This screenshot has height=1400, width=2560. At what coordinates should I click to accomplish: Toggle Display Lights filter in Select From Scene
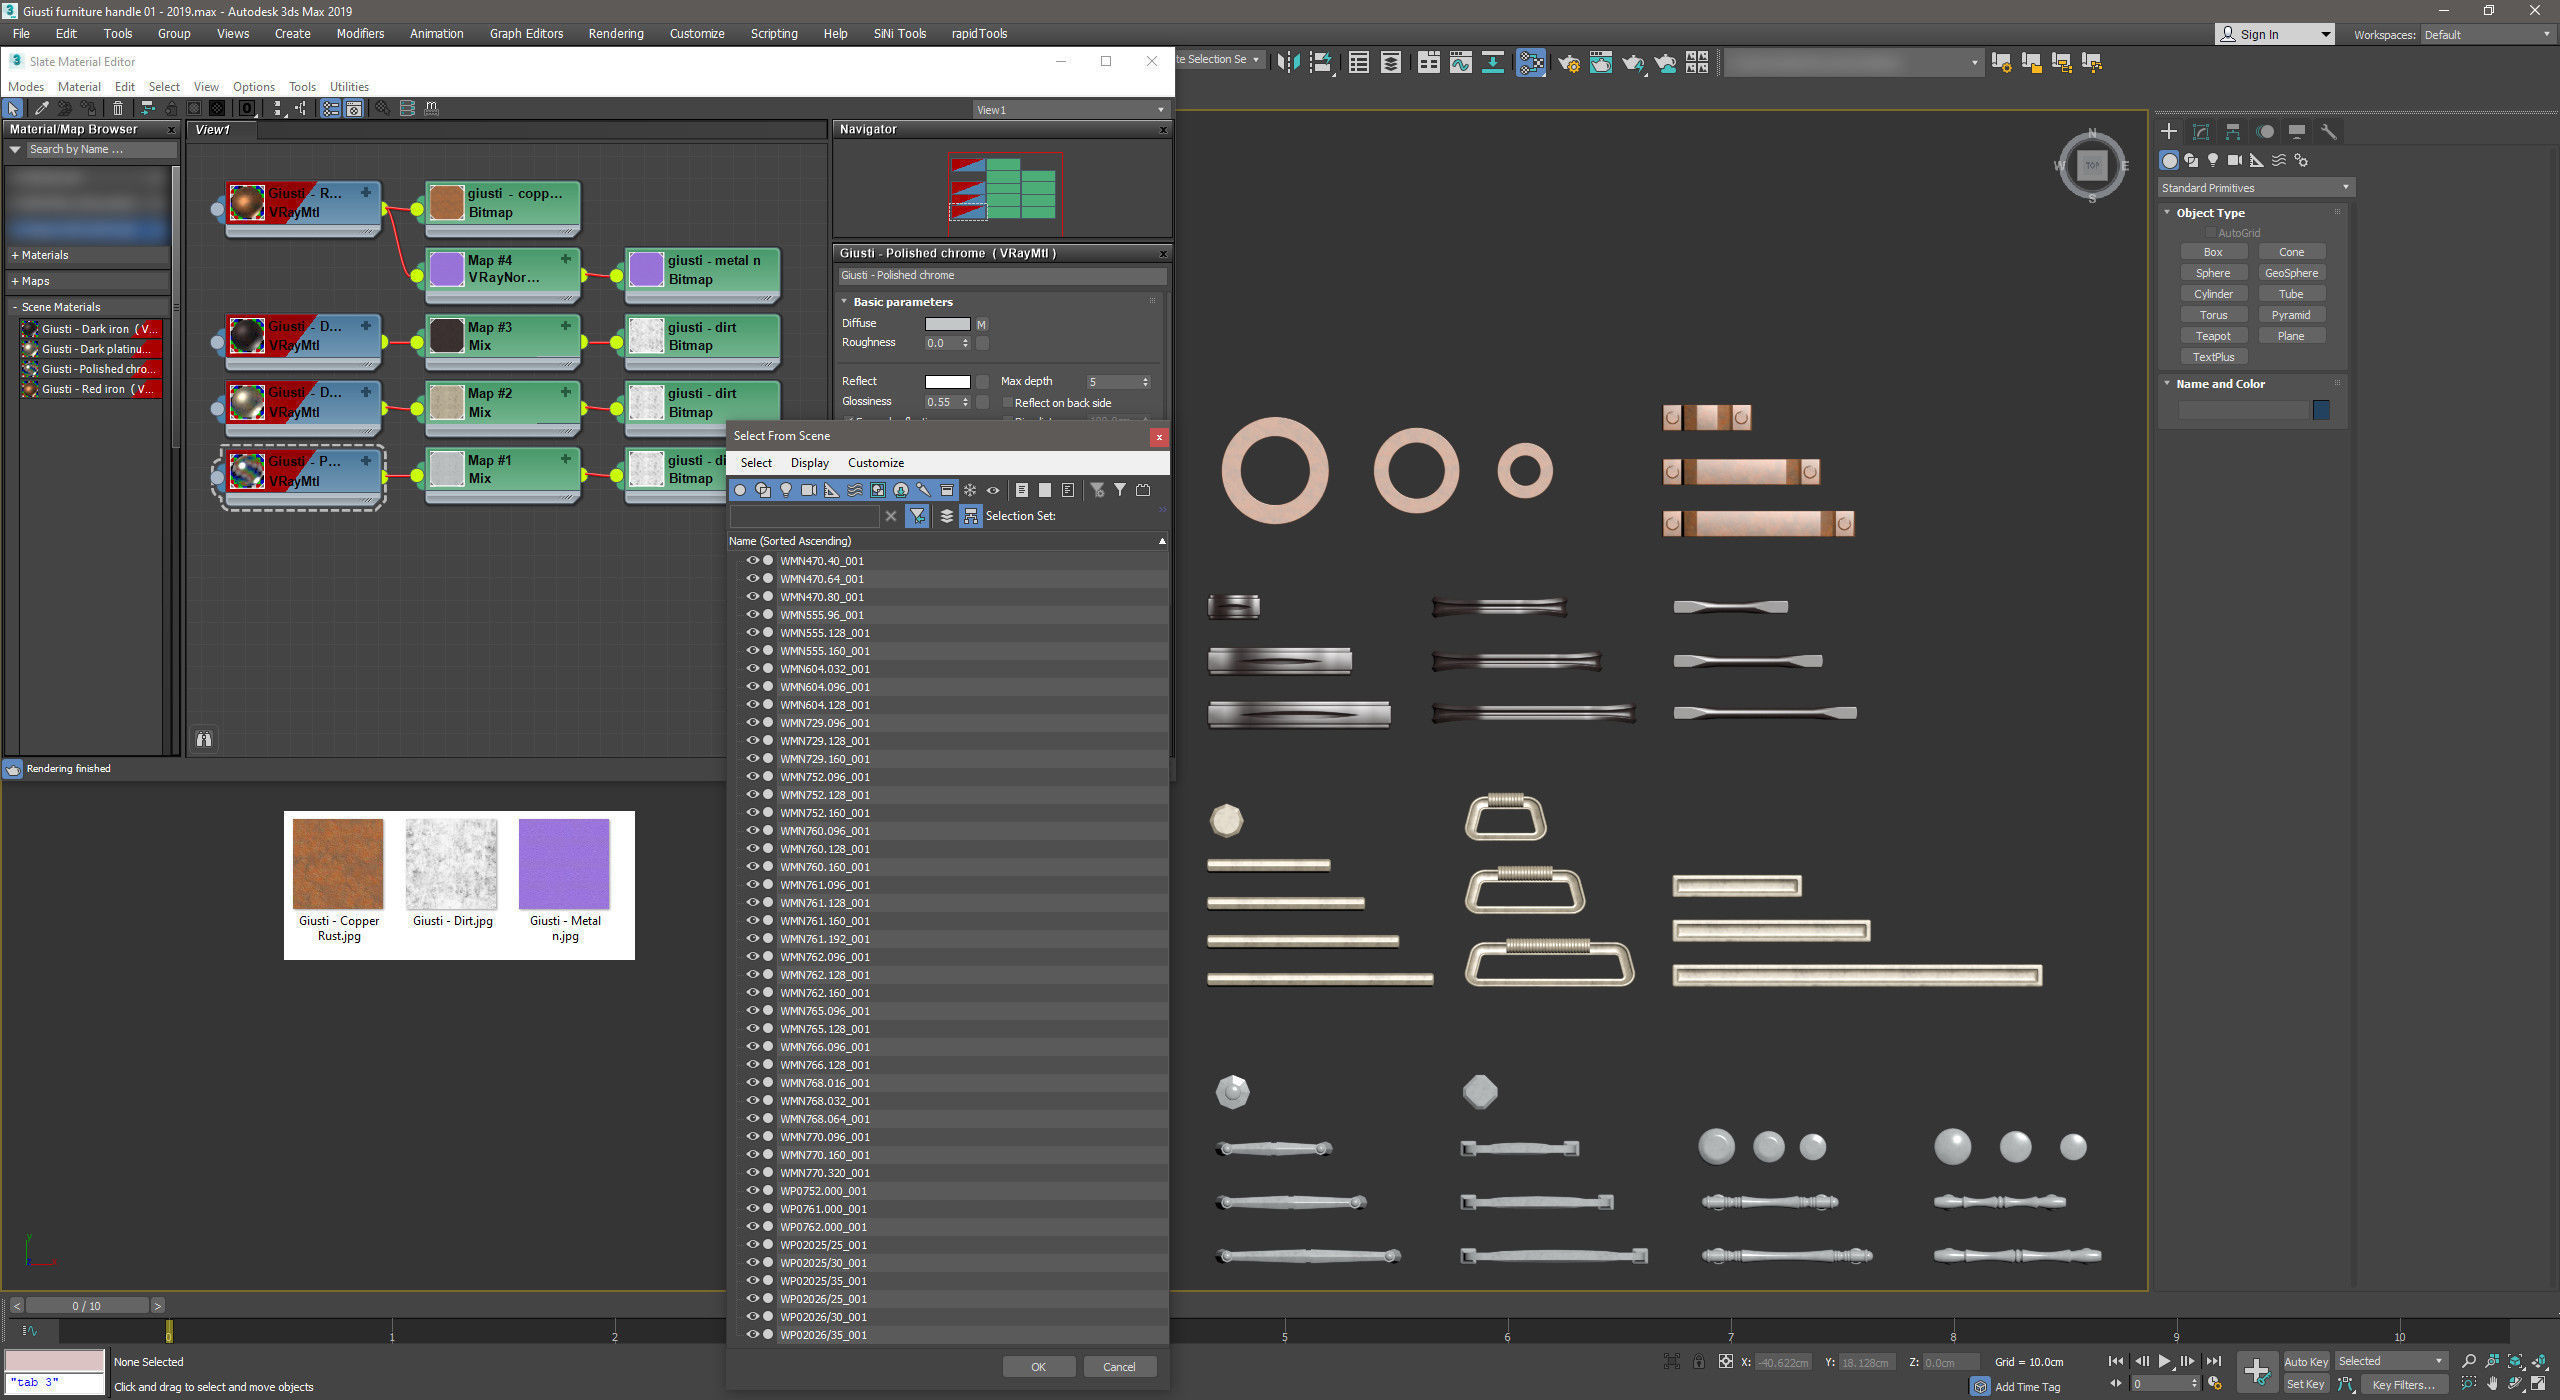pos(786,490)
